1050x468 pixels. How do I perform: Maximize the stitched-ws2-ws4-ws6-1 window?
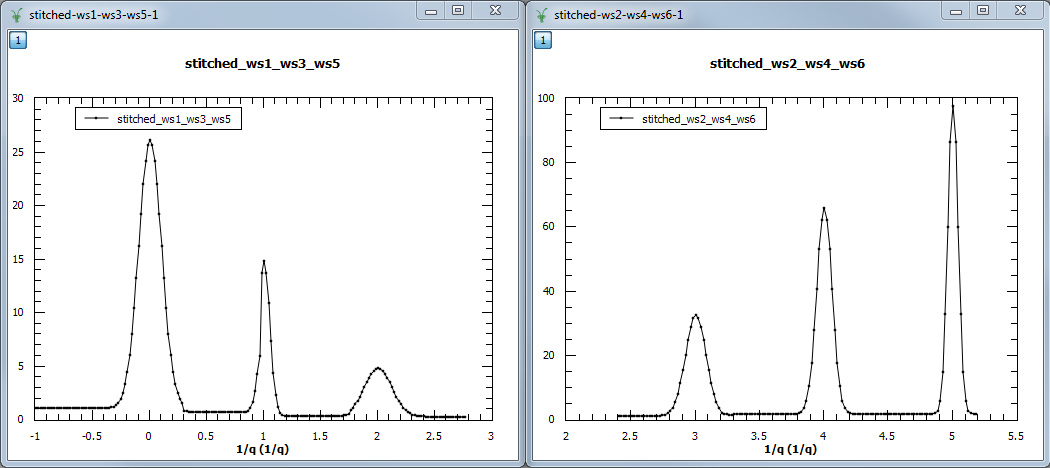[x=983, y=10]
